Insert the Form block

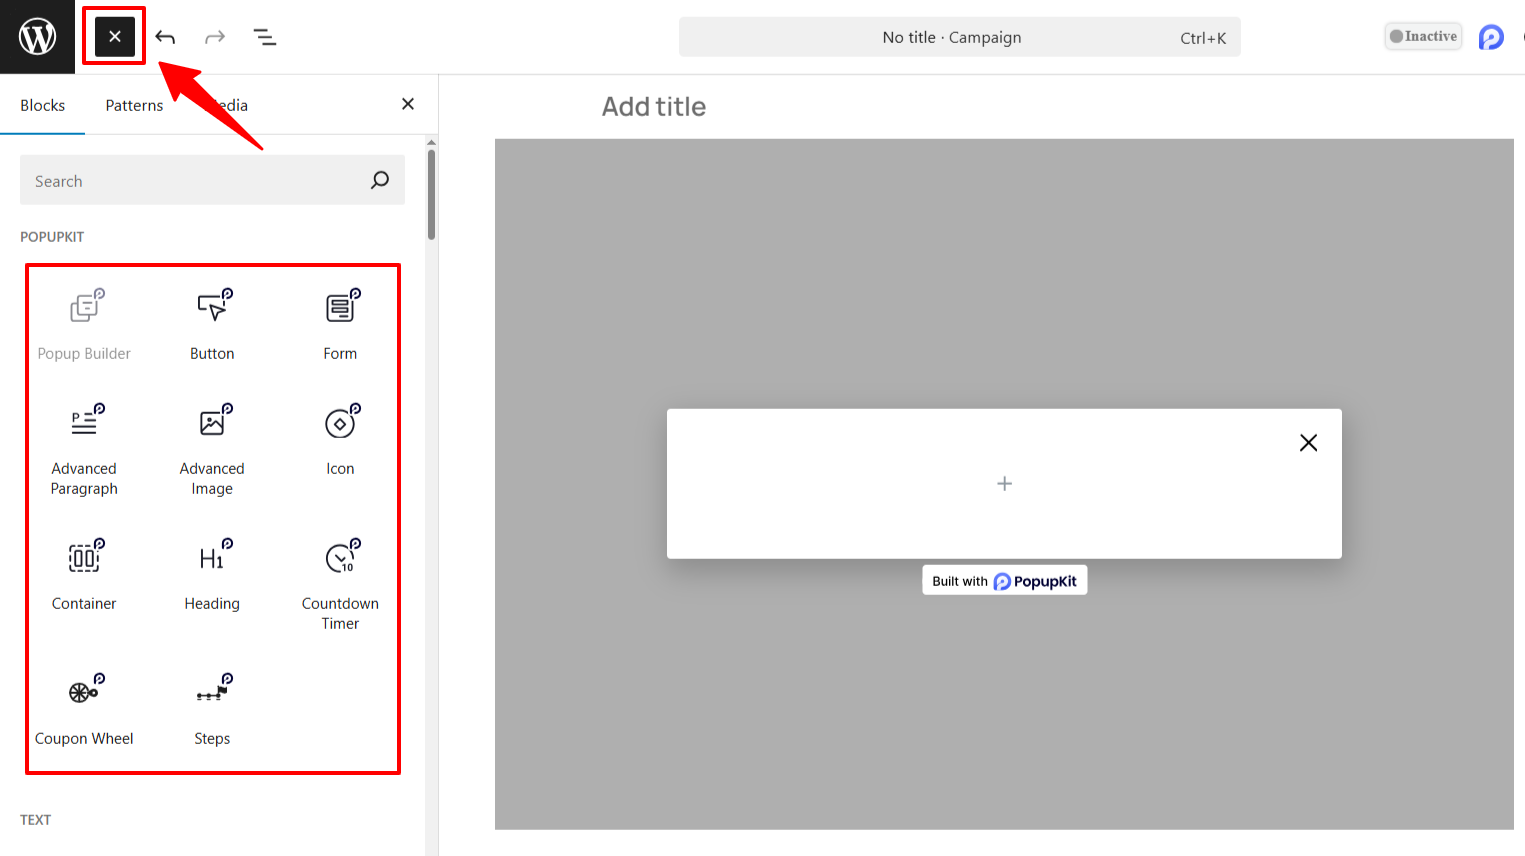(x=340, y=325)
